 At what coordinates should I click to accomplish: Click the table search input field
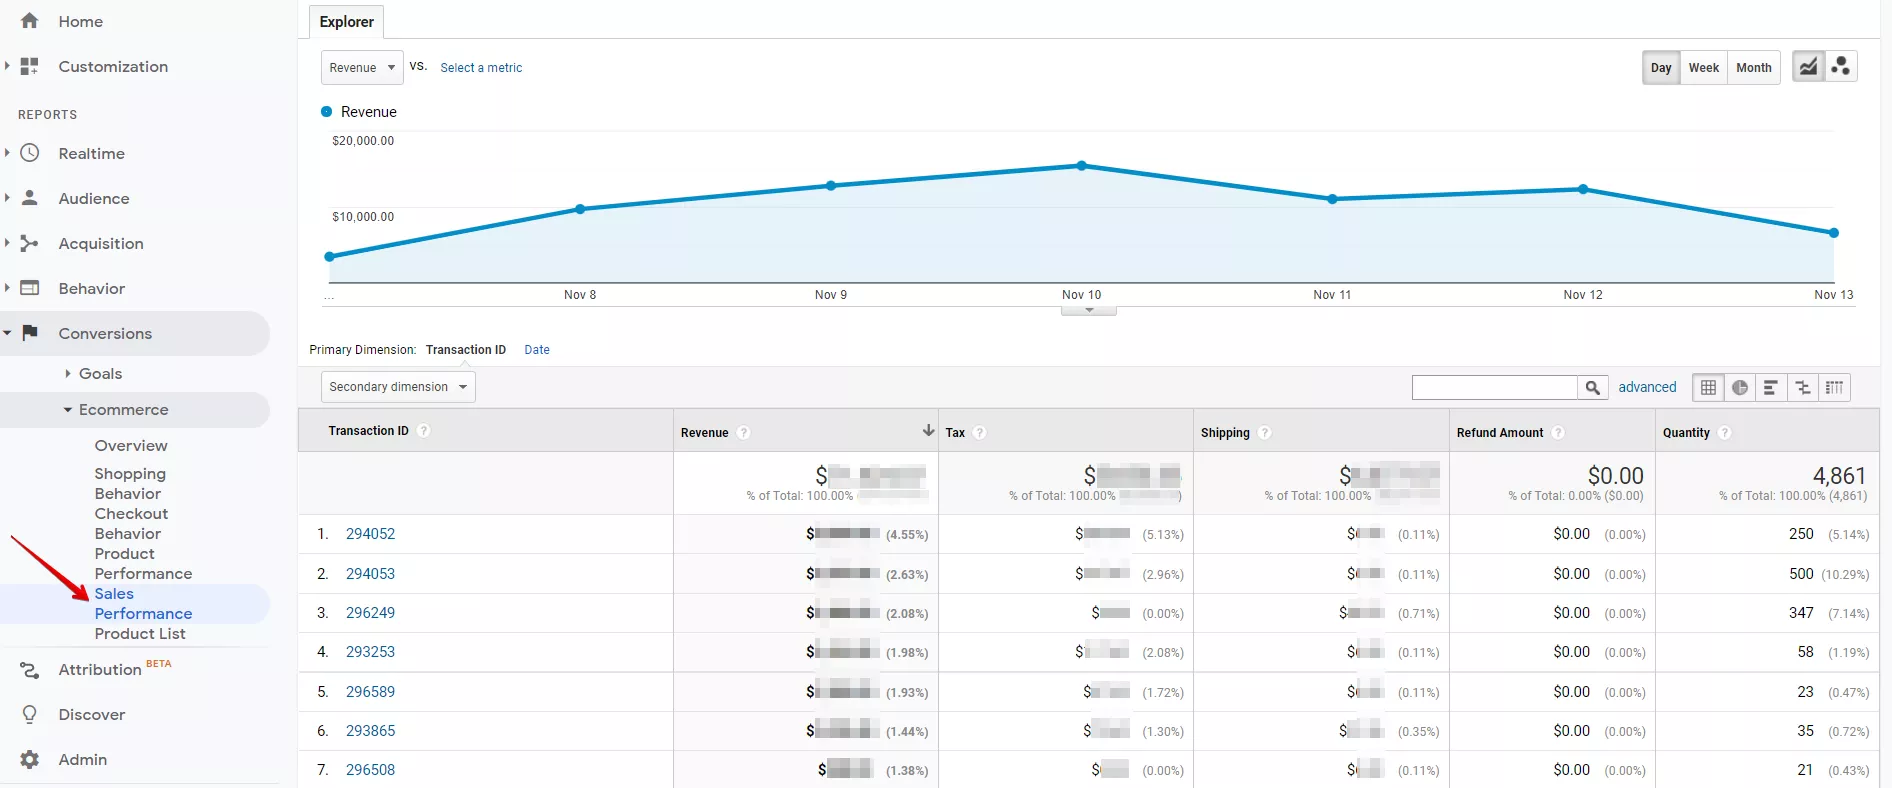click(x=1495, y=387)
